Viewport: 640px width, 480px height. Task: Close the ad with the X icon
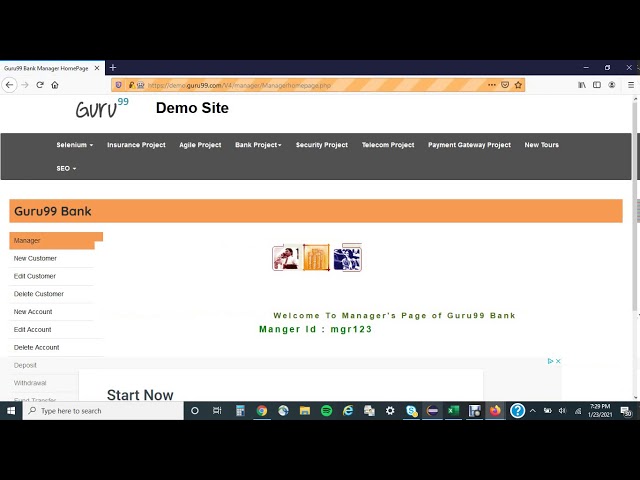point(558,361)
